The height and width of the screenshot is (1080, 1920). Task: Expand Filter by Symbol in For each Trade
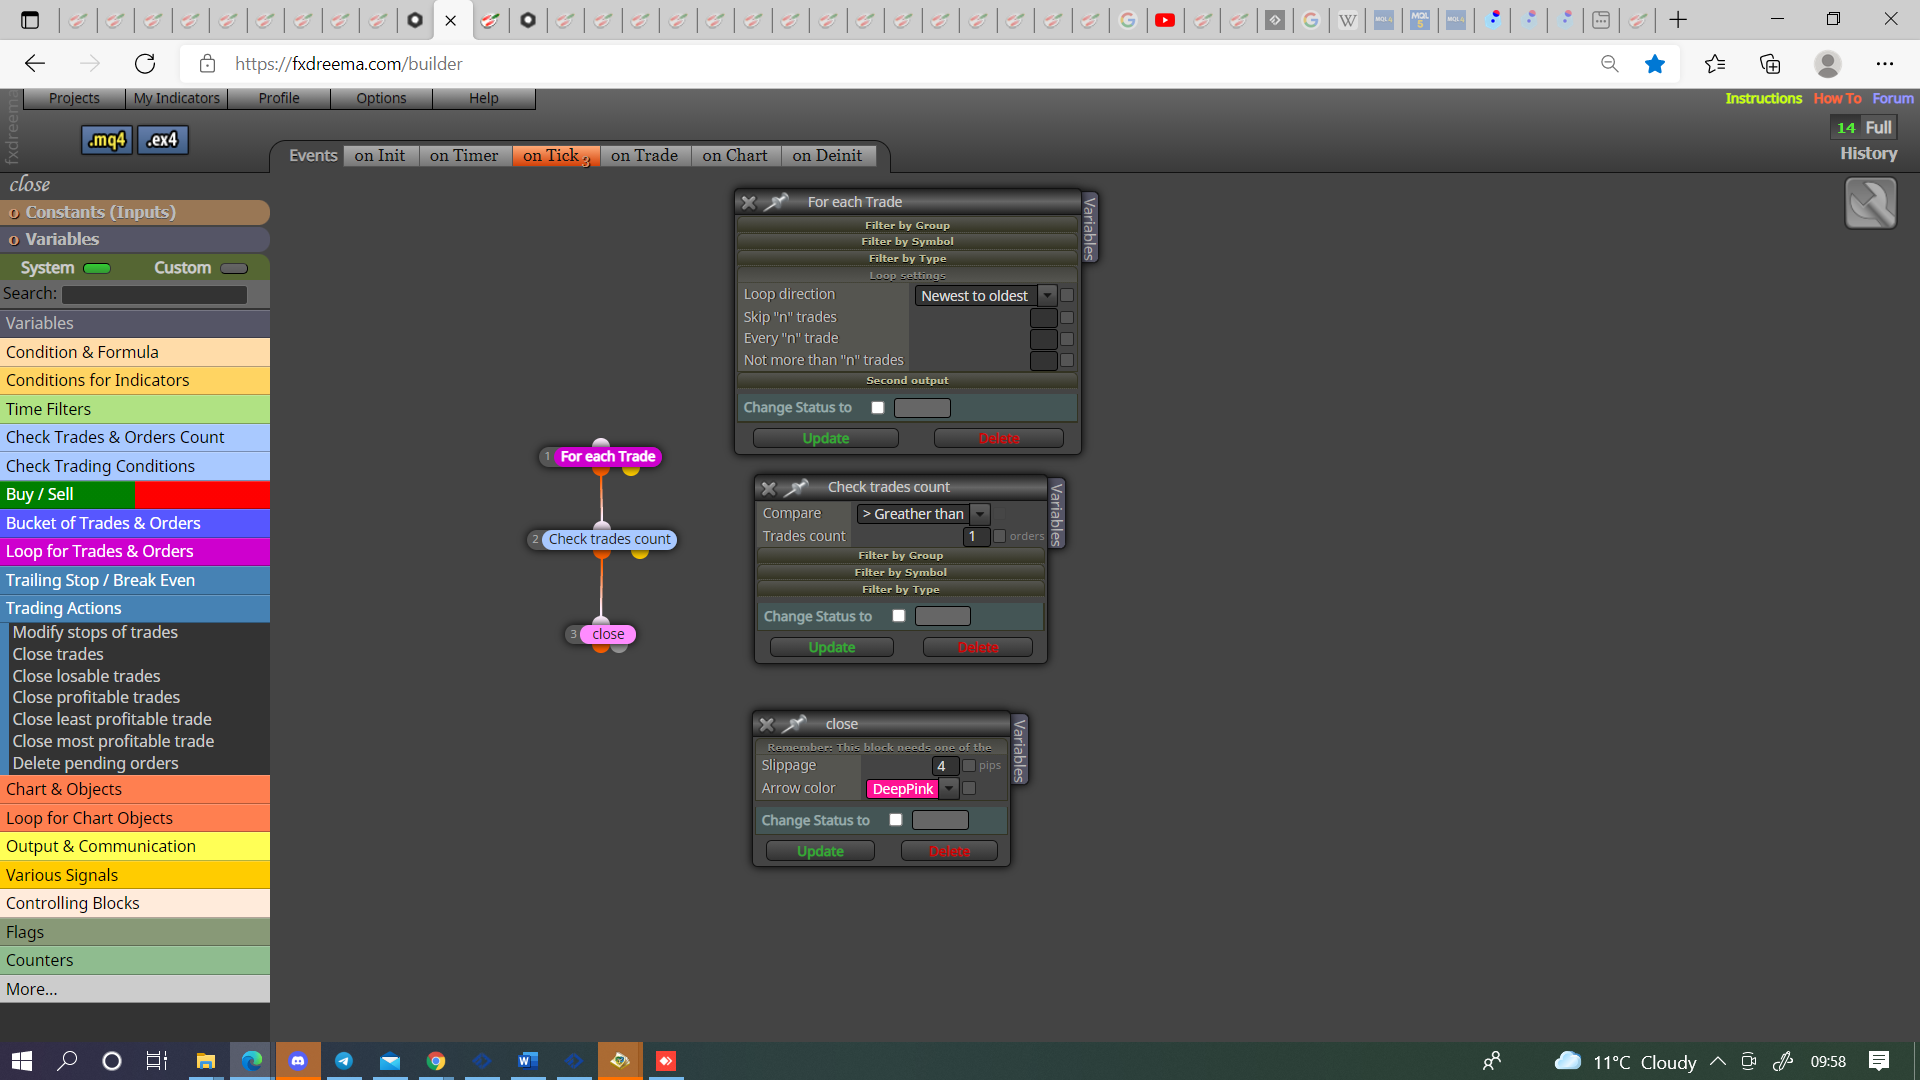pos(907,241)
